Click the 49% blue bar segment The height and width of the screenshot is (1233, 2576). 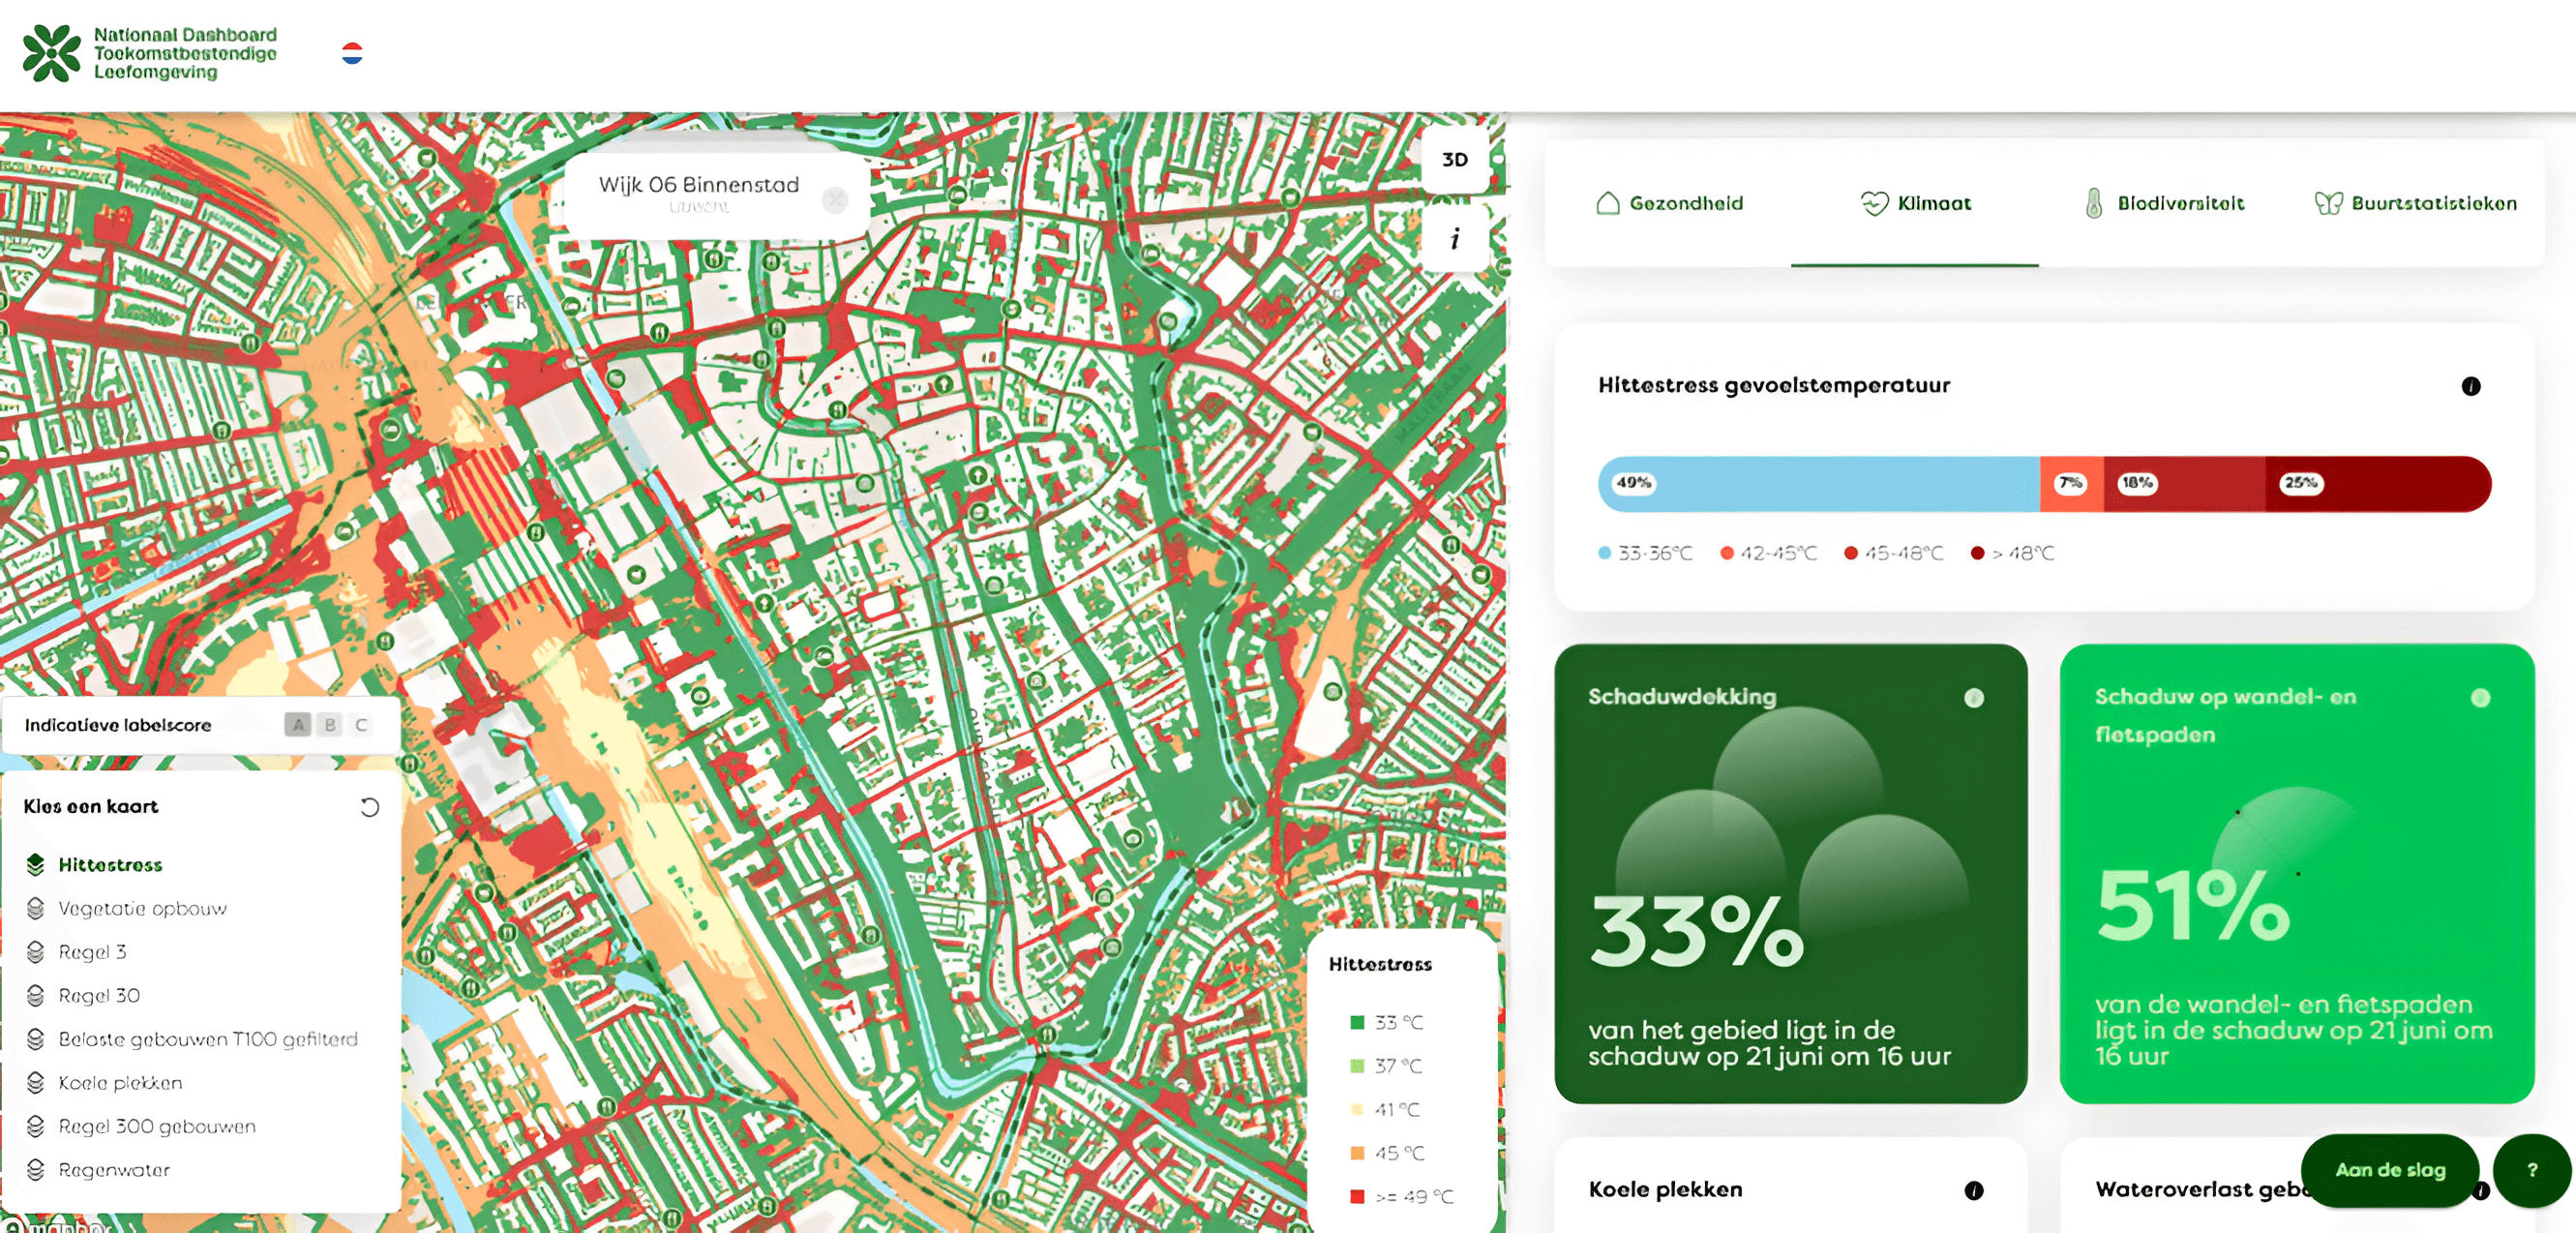(1818, 484)
